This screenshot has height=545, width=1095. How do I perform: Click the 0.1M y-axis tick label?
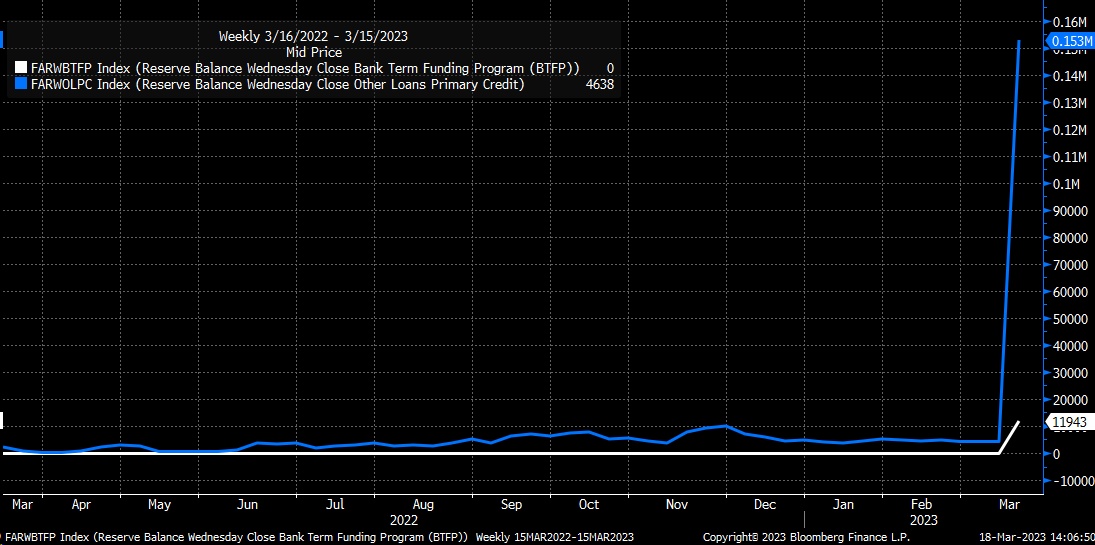tap(1066, 184)
